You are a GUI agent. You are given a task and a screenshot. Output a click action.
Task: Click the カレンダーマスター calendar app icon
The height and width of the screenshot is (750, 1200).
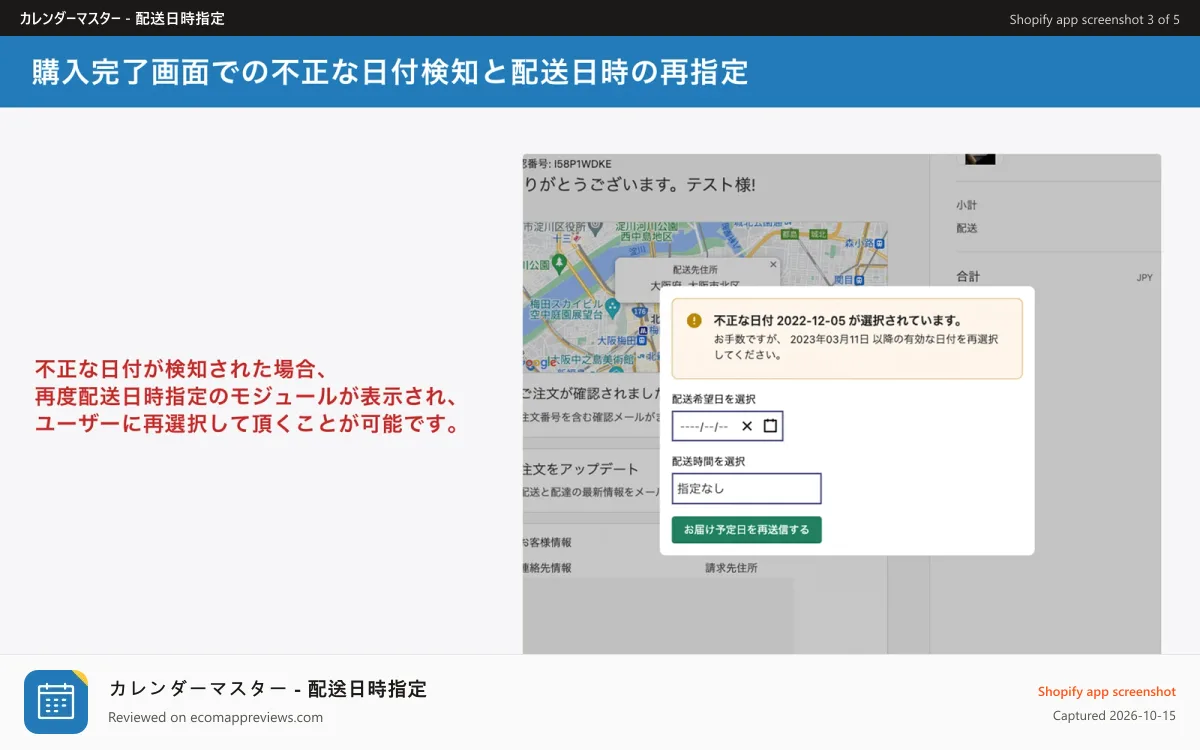pos(56,702)
